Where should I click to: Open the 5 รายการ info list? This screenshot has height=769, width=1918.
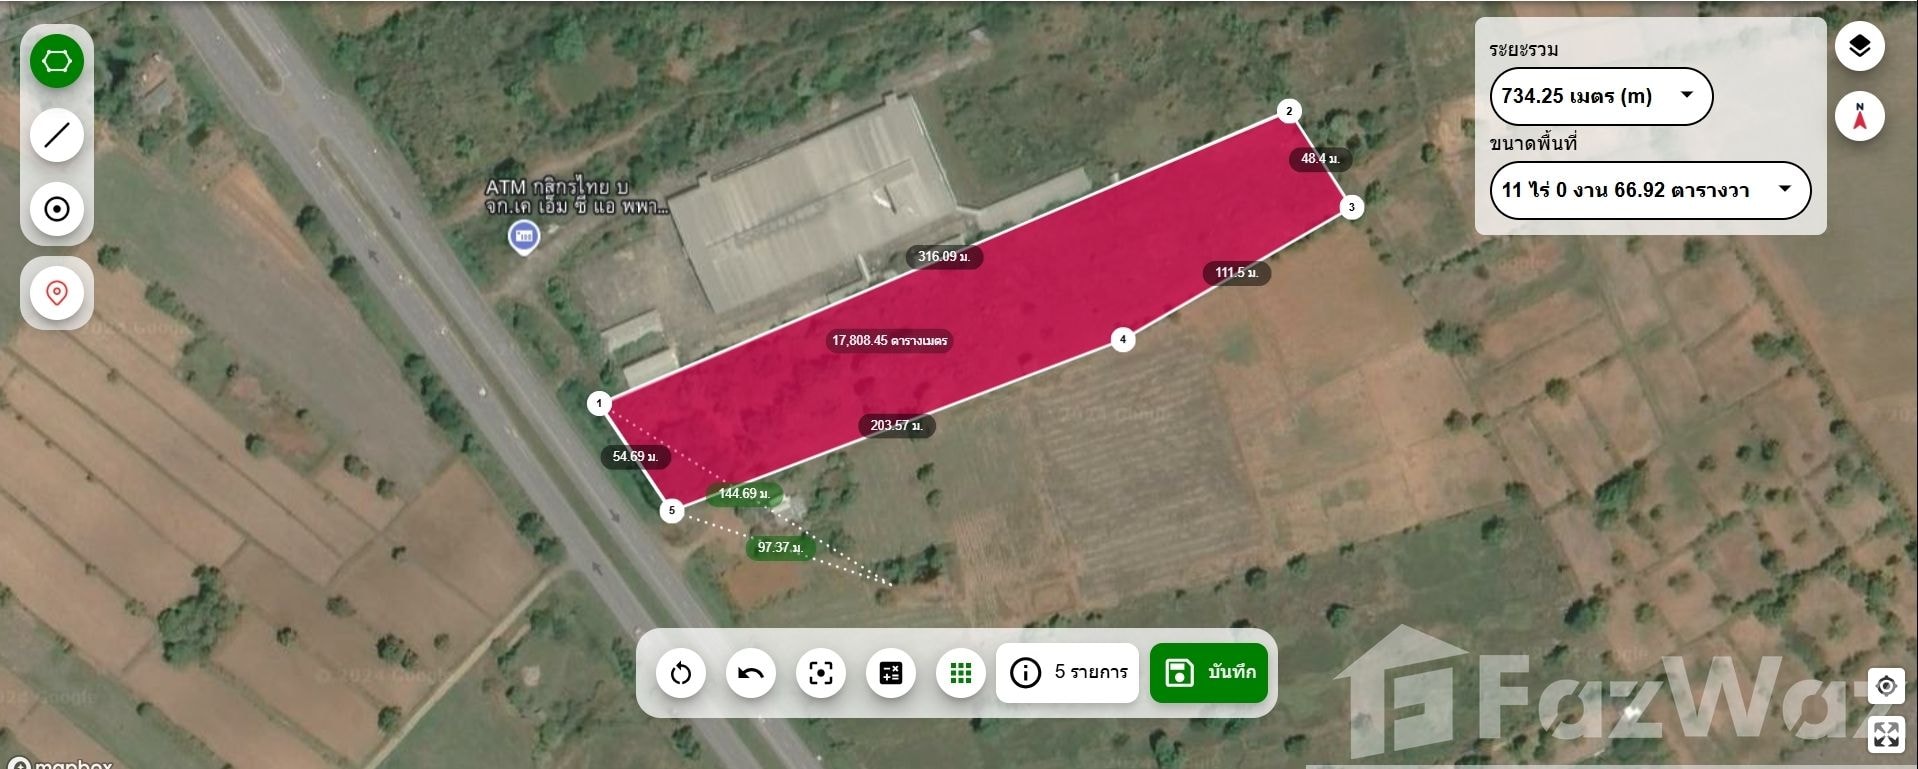pyautogui.click(x=1068, y=673)
